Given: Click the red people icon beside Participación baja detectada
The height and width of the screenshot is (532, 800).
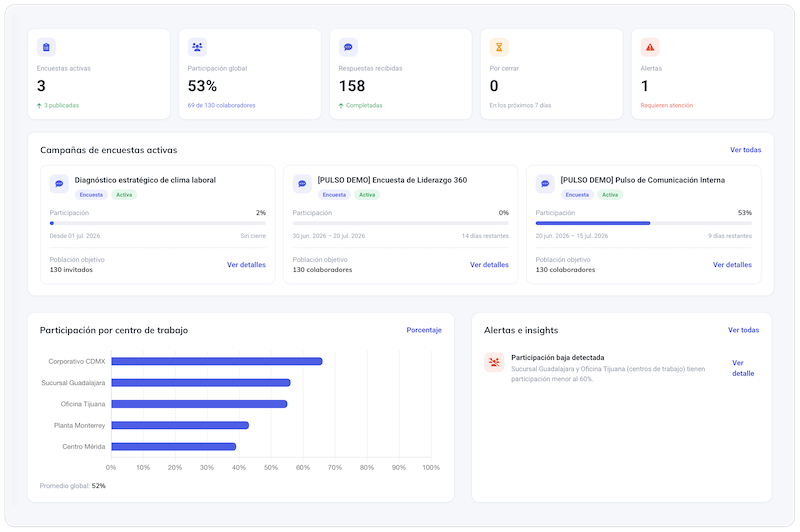Looking at the screenshot, I should [x=494, y=362].
